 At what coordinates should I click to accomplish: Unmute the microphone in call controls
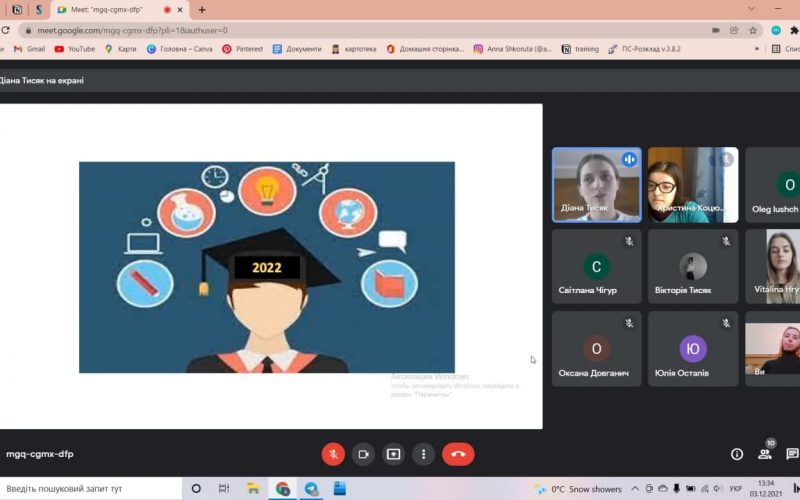pos(332,454)
